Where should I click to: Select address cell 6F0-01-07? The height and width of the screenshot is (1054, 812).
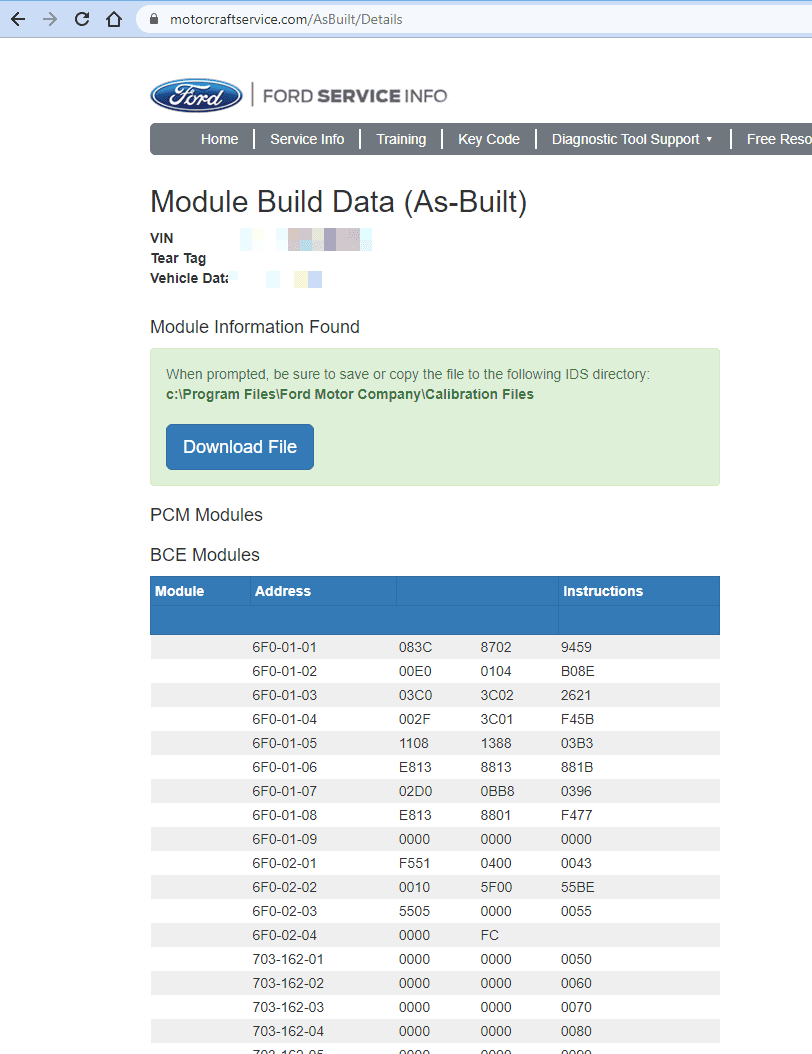point(284,791)
